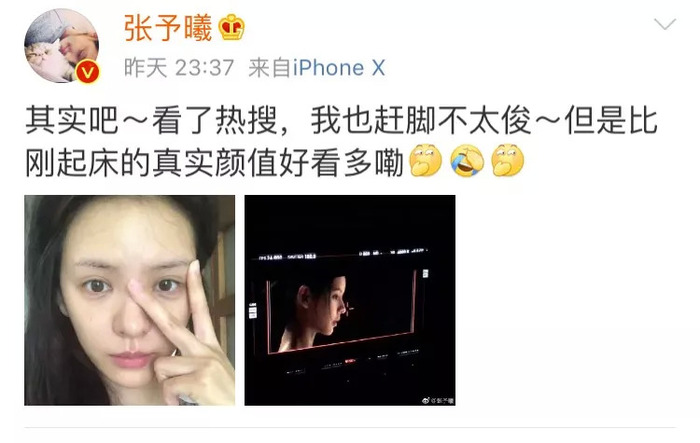Click the post's first text line
The image size is (700, 443).
pyautogui.click(x=342, y=121)
